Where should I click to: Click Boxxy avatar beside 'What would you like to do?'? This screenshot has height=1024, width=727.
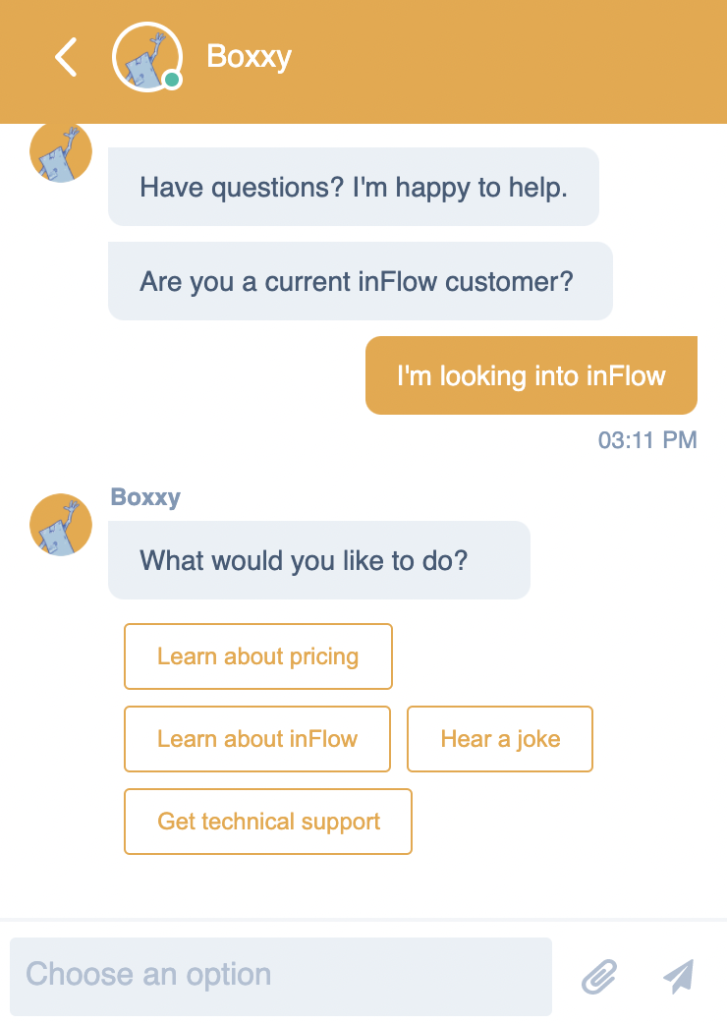(x=61, y=524)
